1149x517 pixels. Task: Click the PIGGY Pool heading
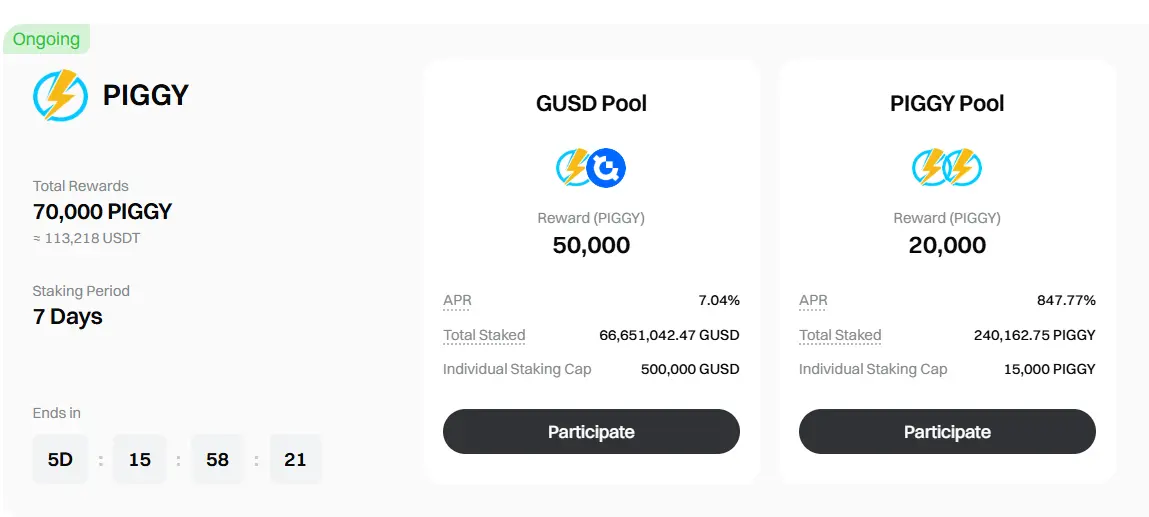click(947, 103)
